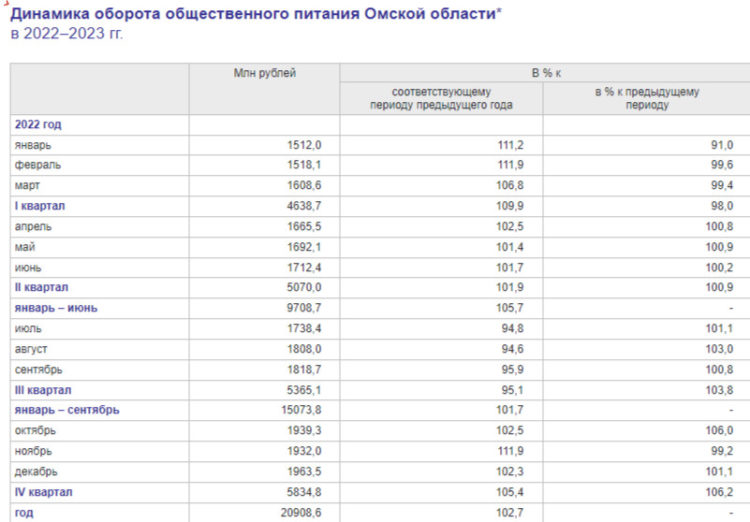Screen dimensions: 750x522
Task: Click the value 95,9 in сентябрь row
Action: coord(512,370)
